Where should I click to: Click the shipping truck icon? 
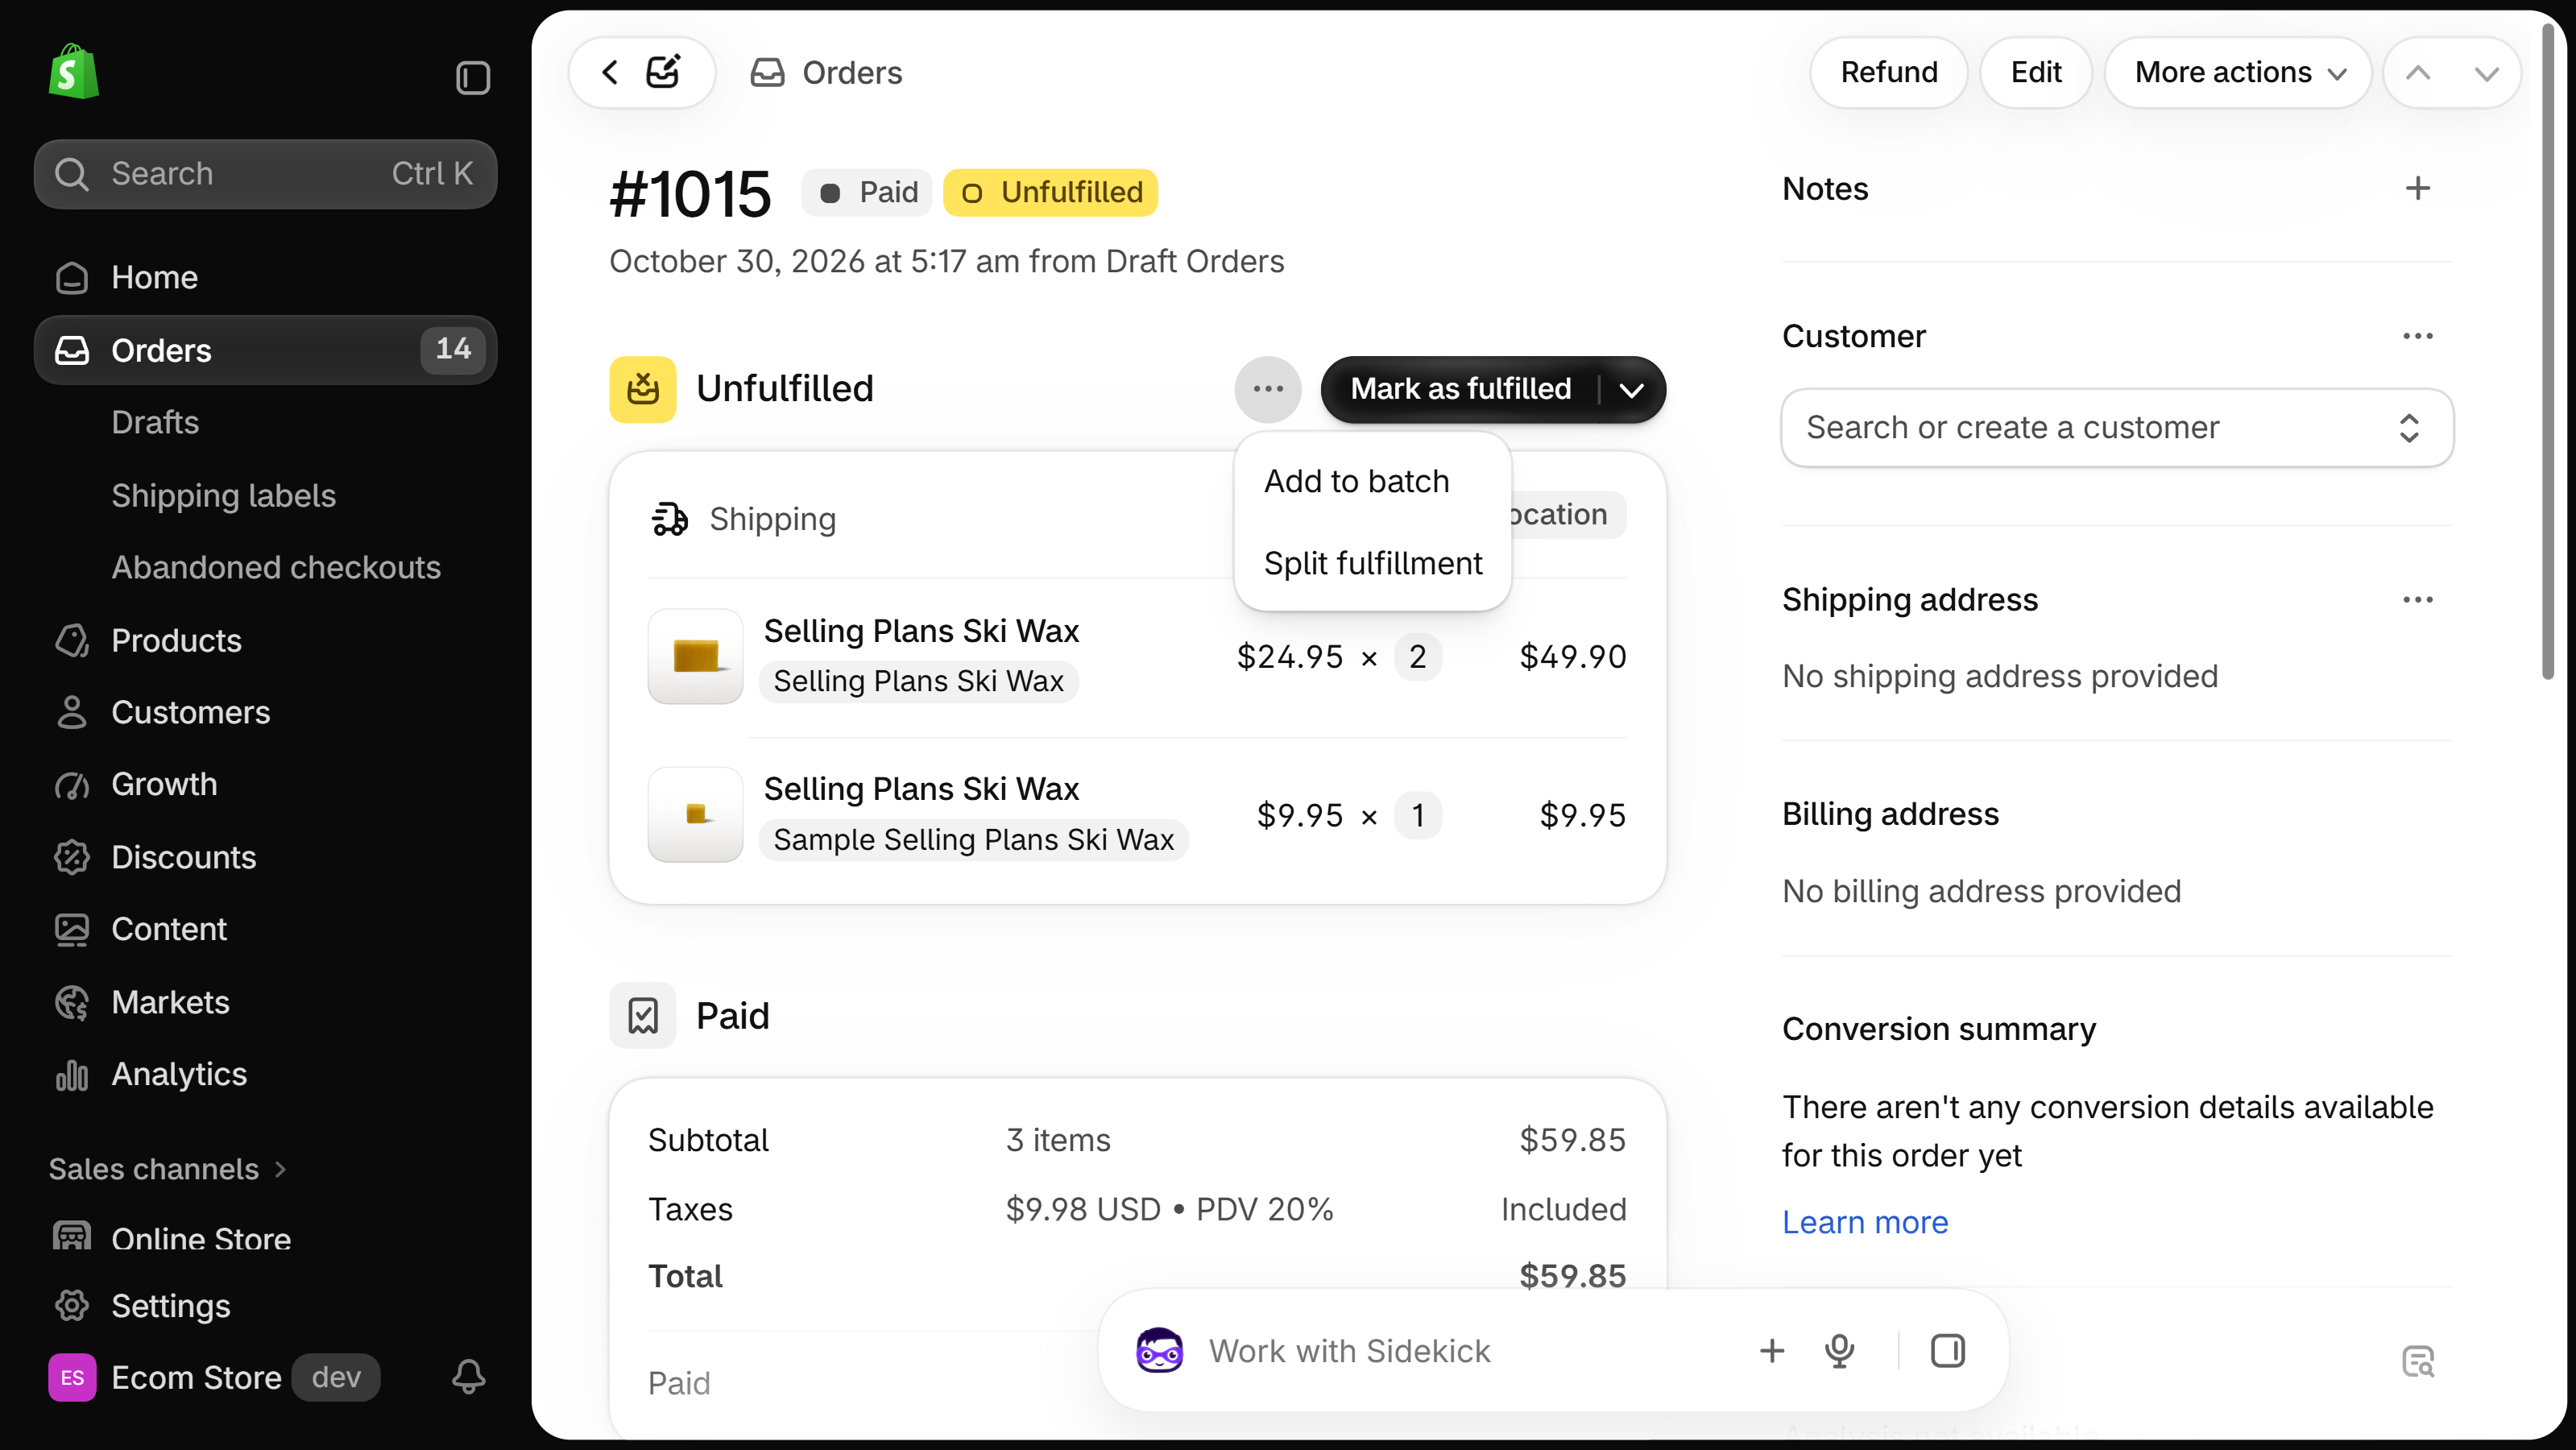670,519
